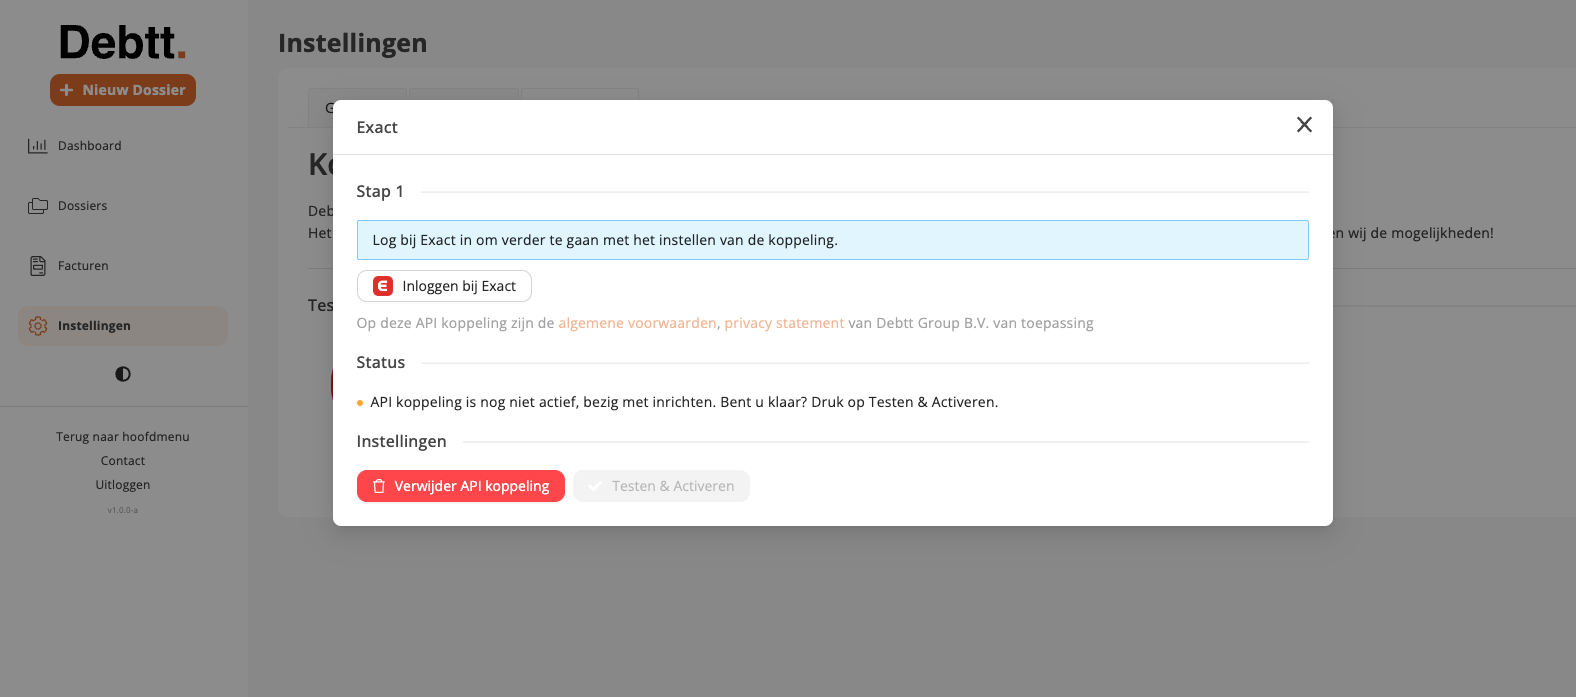Viewport: 1576px width, 697px height.
Task: Click the trash can icon on the delete button
Action: [x=379, y=486]
